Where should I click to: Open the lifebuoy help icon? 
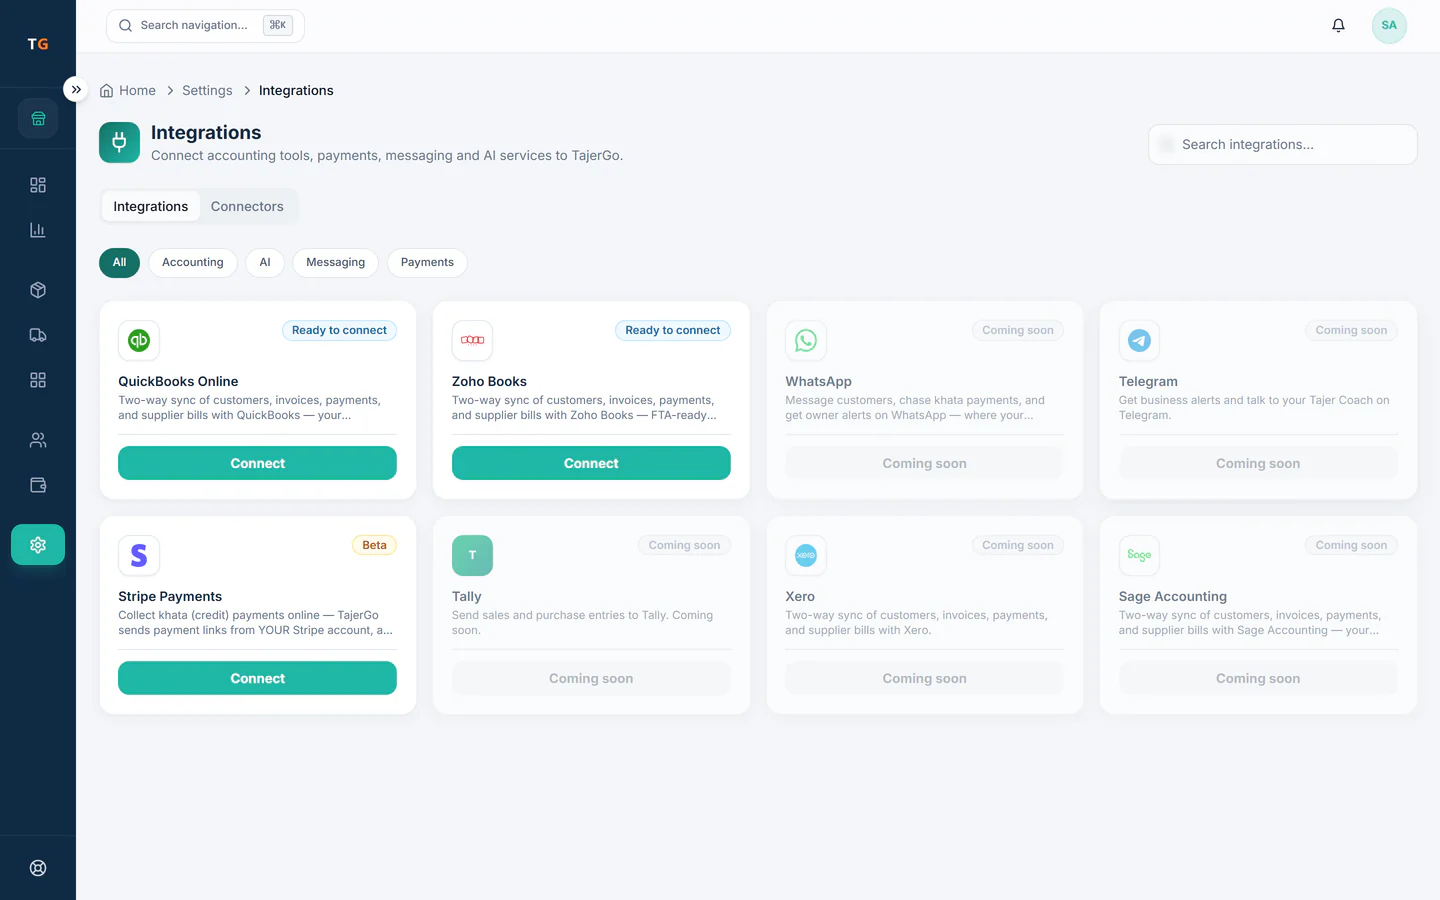pos(38,868)
